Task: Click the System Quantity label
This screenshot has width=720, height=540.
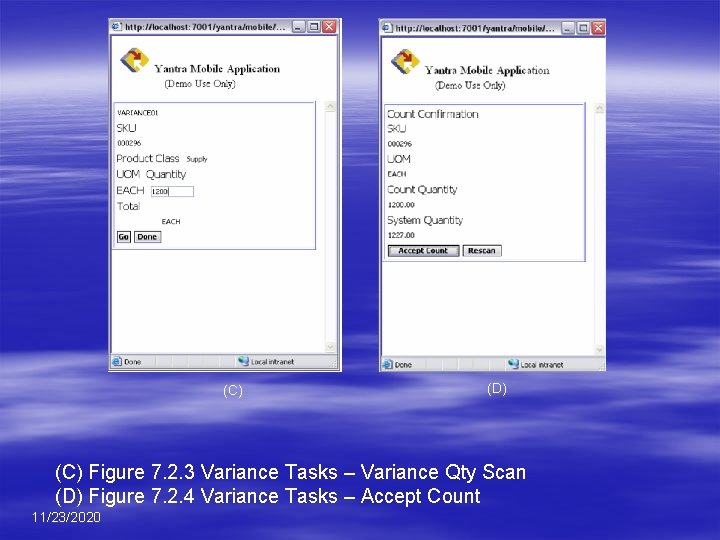Action: click(425, 220)
